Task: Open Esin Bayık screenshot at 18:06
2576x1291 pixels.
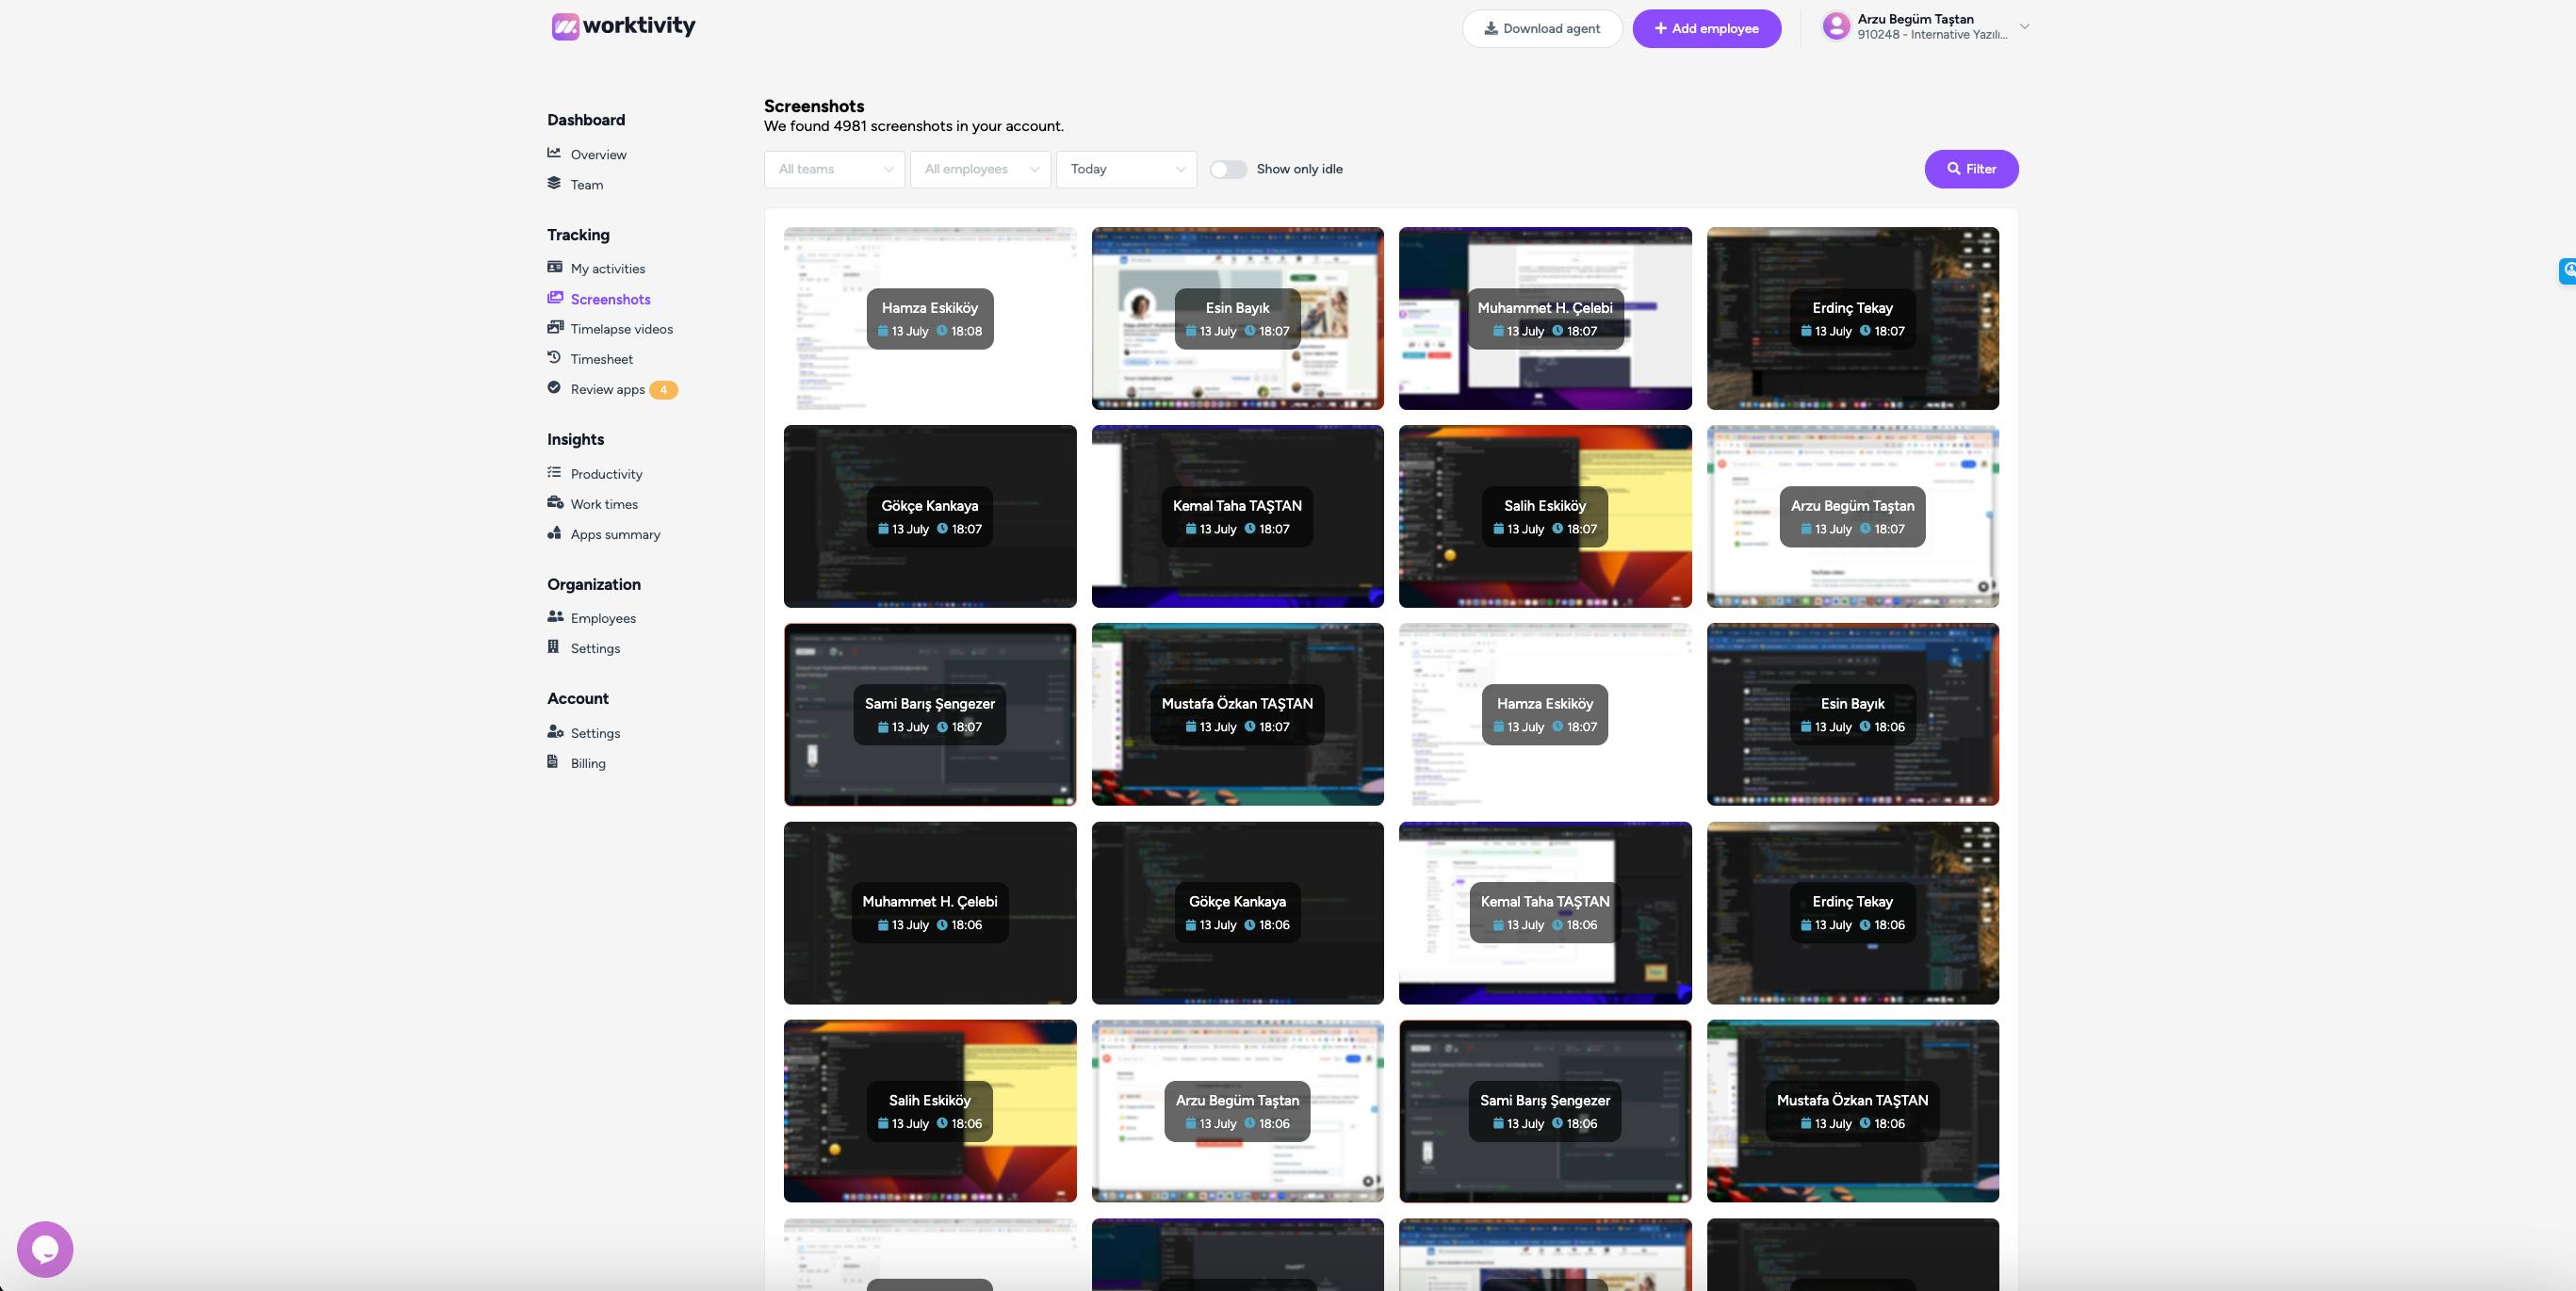Action: pyautogui.click(x=1853, y=714)
